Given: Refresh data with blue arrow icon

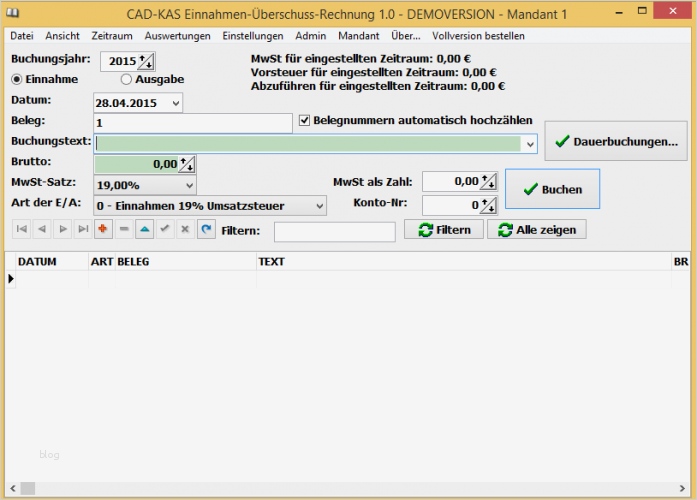Looking at the screenshot, I should (206, 229).
